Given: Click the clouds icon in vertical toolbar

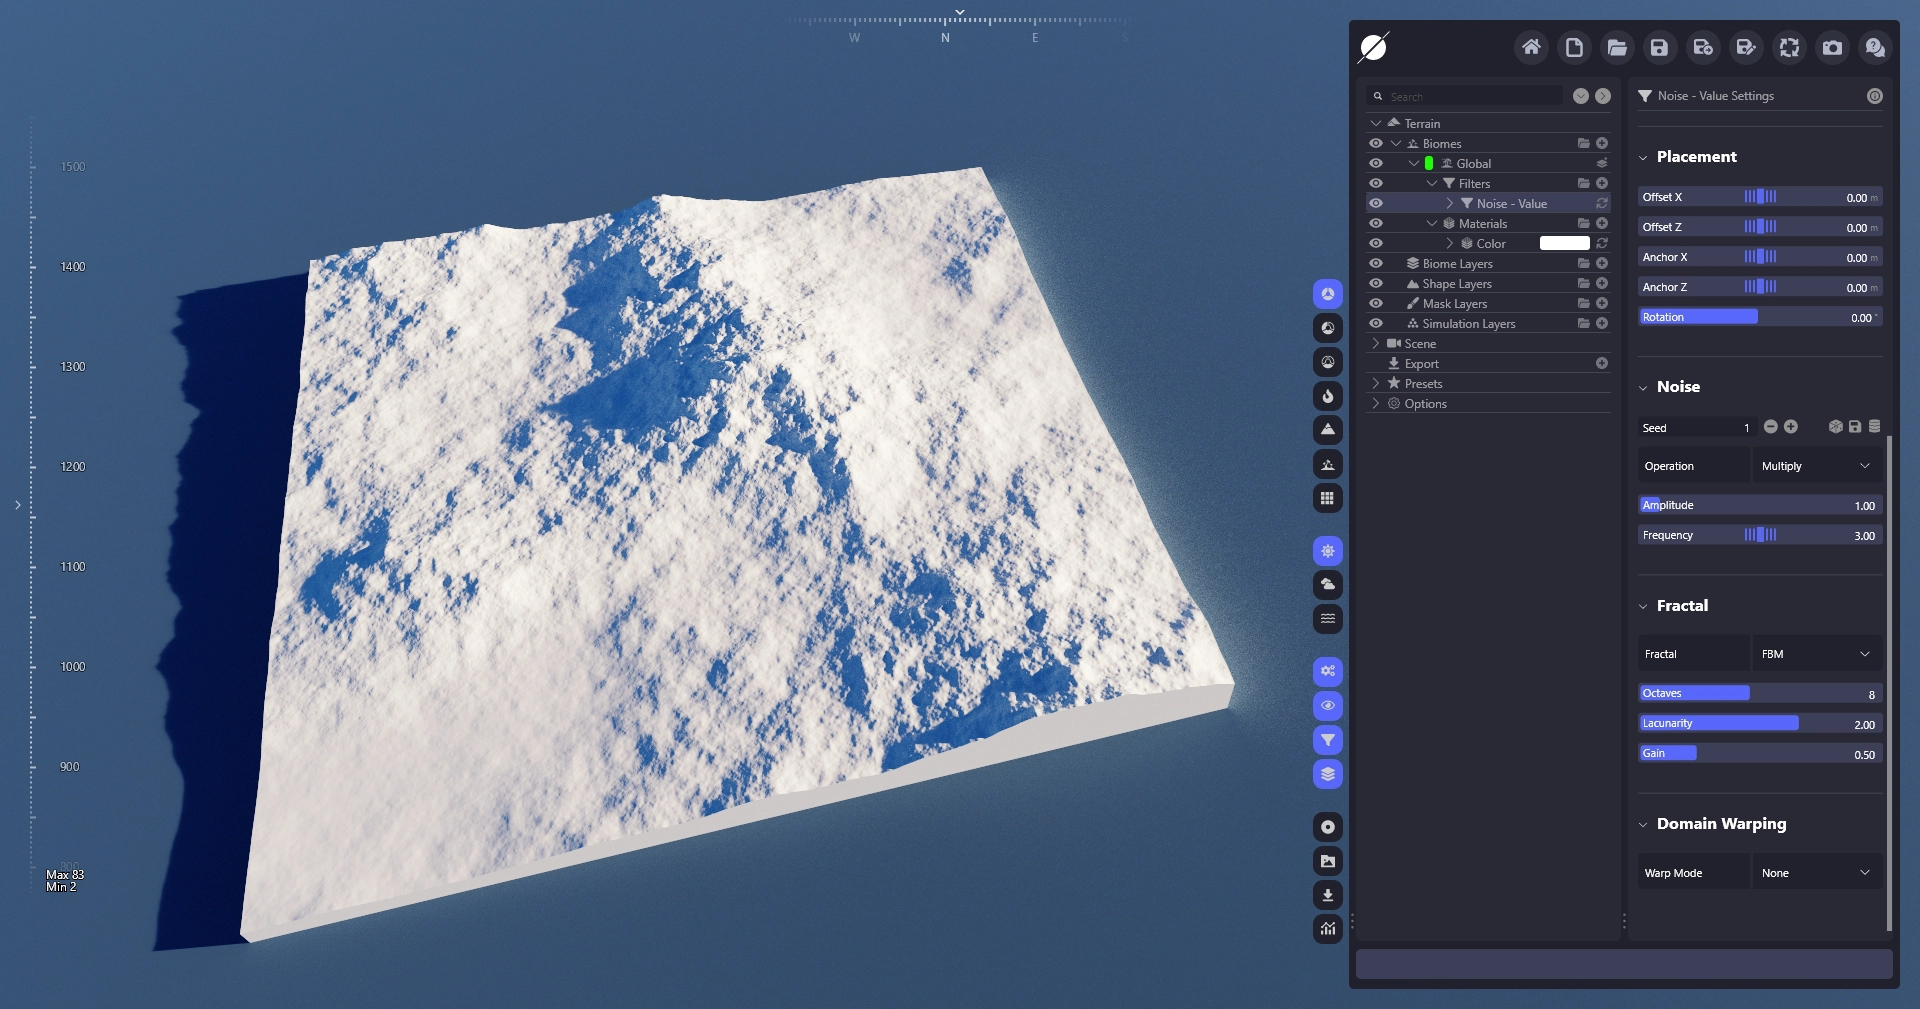Looking at the screenshot, I should [x=1327, y=584].
